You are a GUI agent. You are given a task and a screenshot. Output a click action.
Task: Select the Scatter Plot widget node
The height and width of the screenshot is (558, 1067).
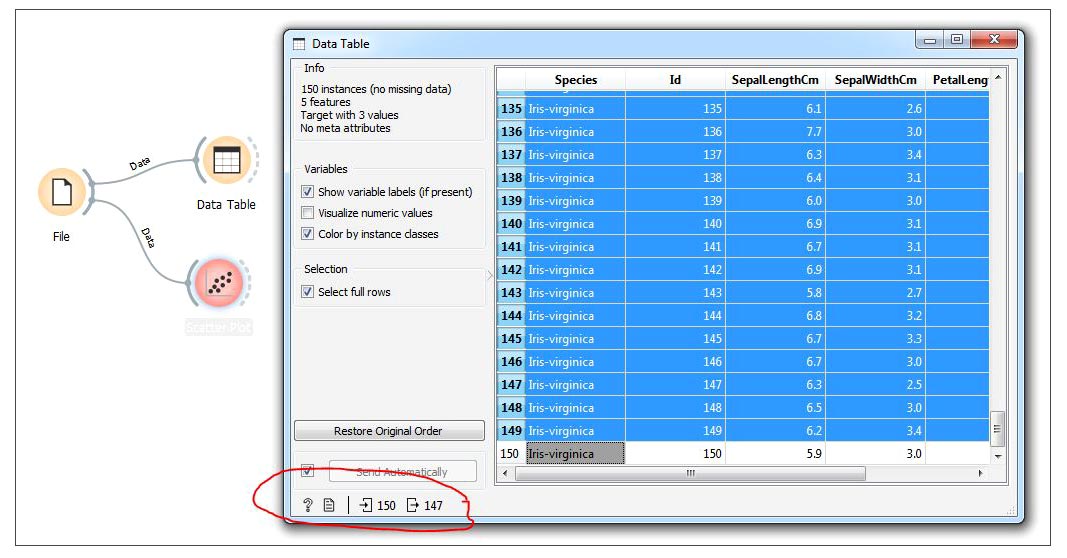(x=217, y=283)
